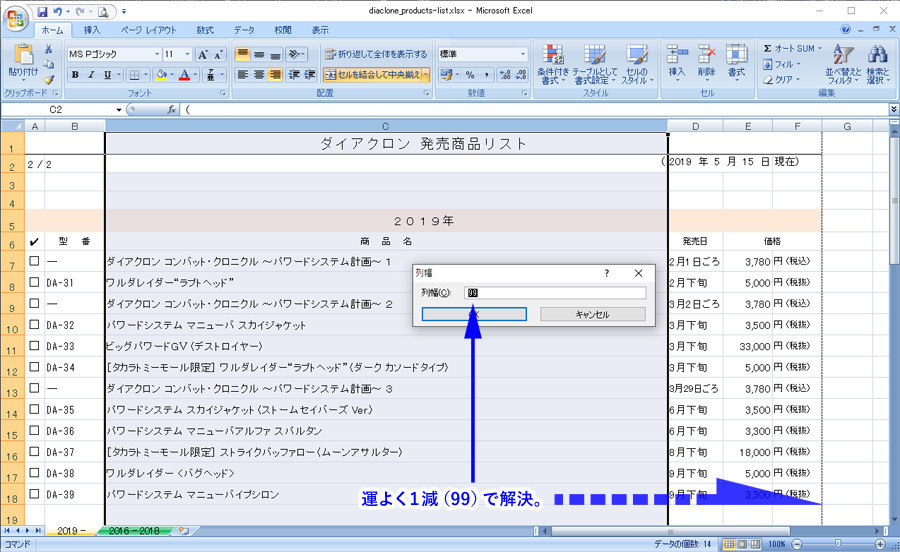
Task: Switch to 挿入 ribbon tab
Action: coord(91,30)
